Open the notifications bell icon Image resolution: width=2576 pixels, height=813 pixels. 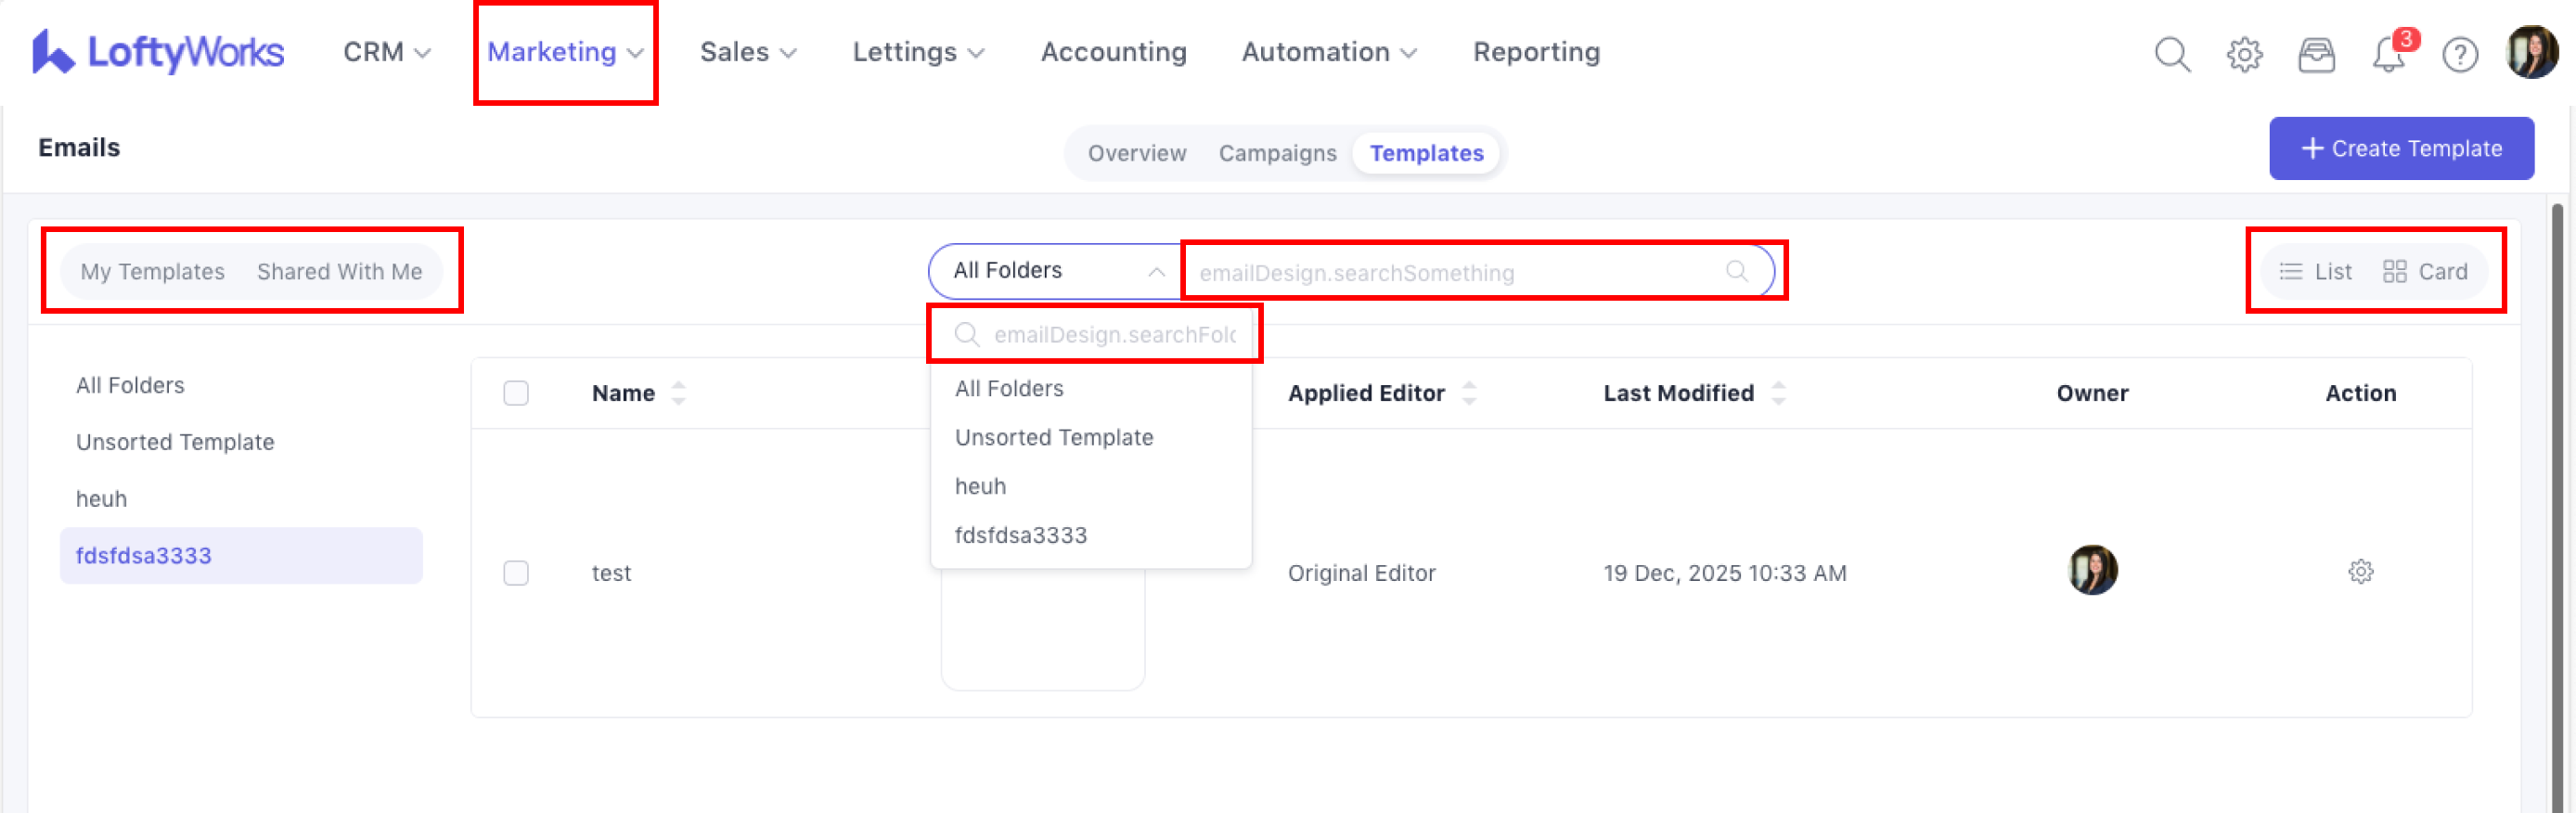(2388, 54)
